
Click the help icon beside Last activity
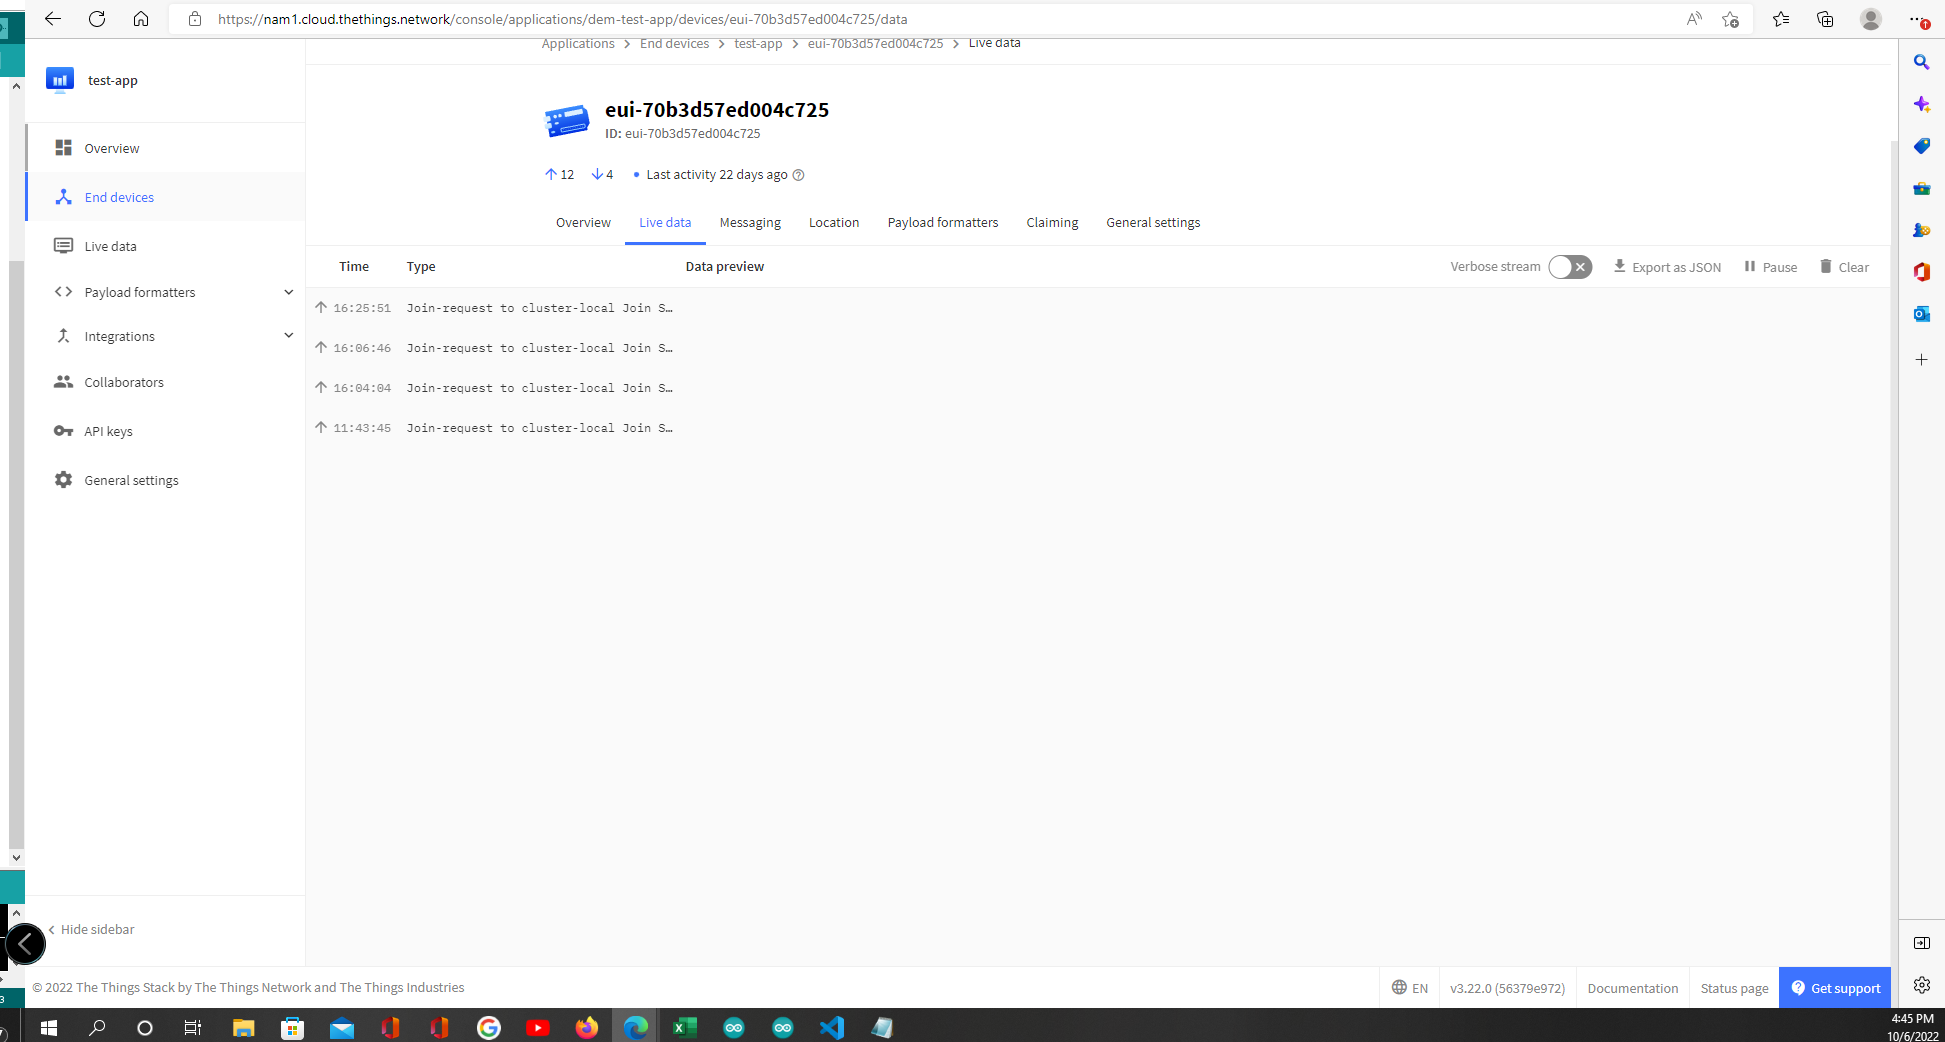[x=798, y=175]
